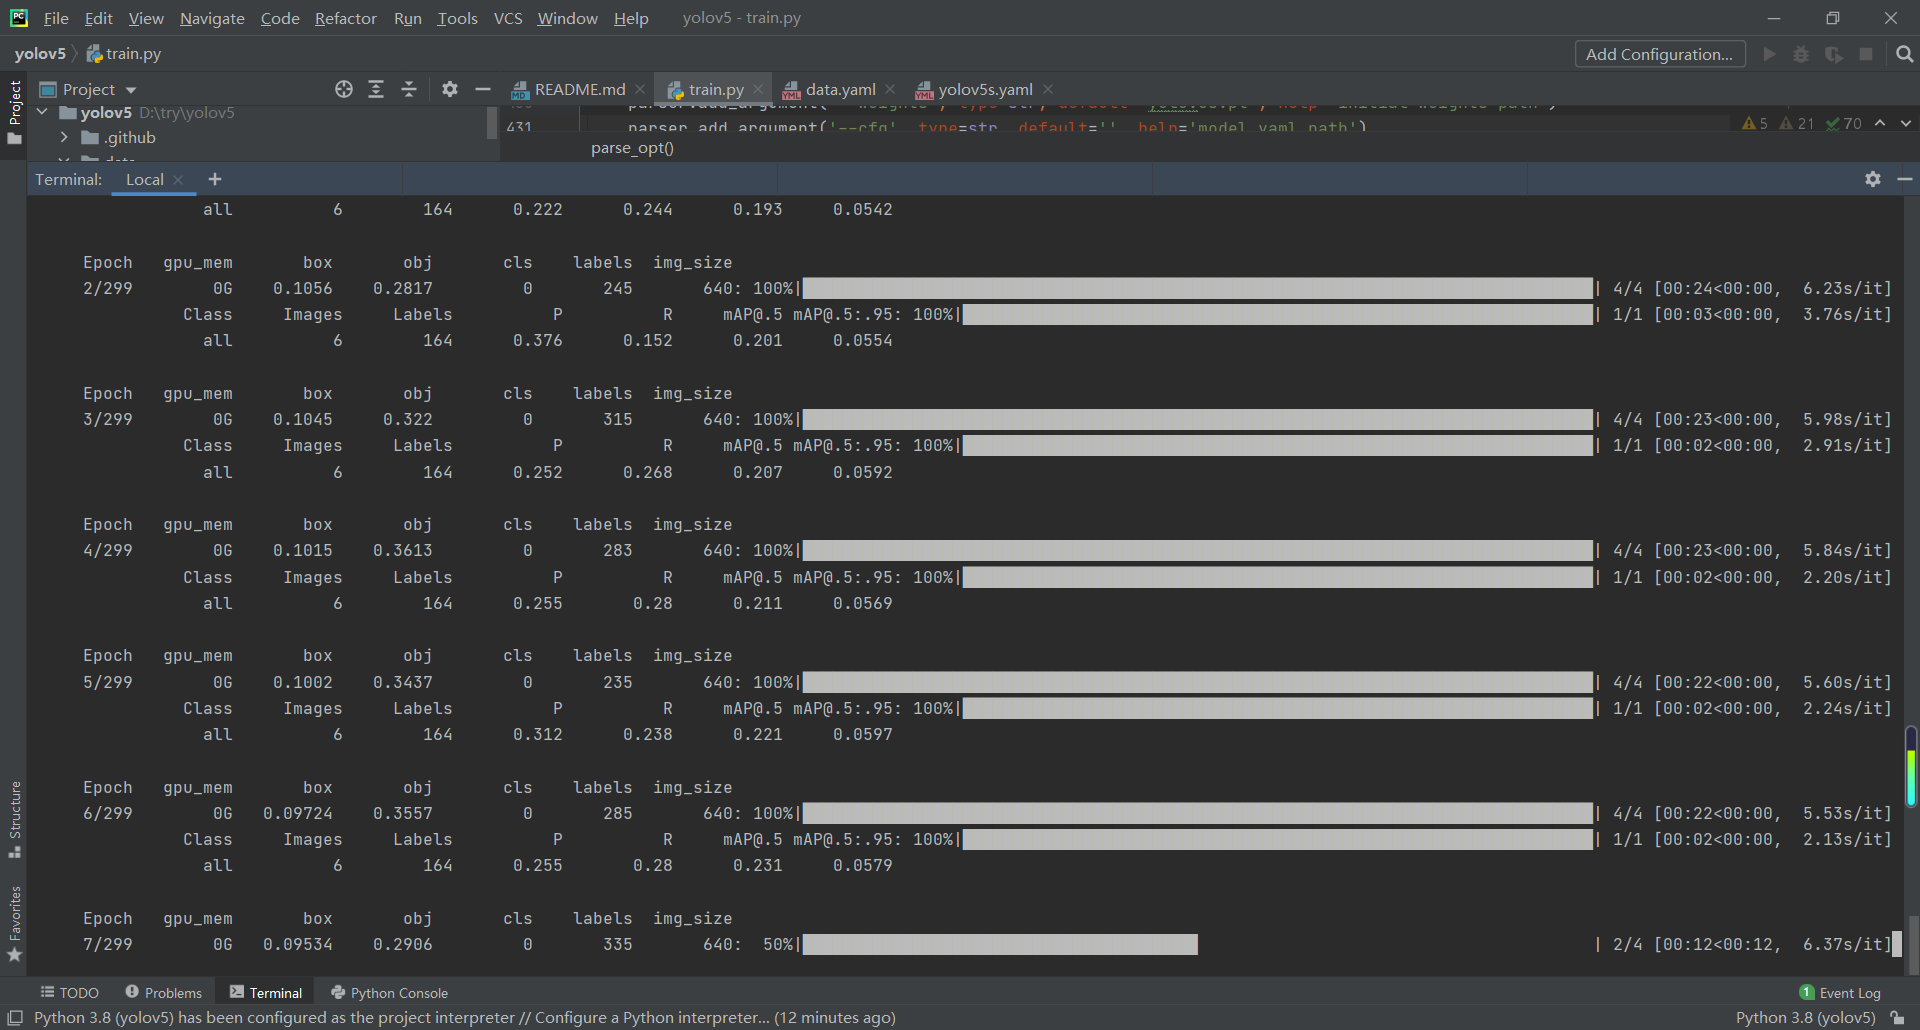The width and height of the screenshot is (1920, 1030).
Task: Open the Window menu
Action: (567, 18)
